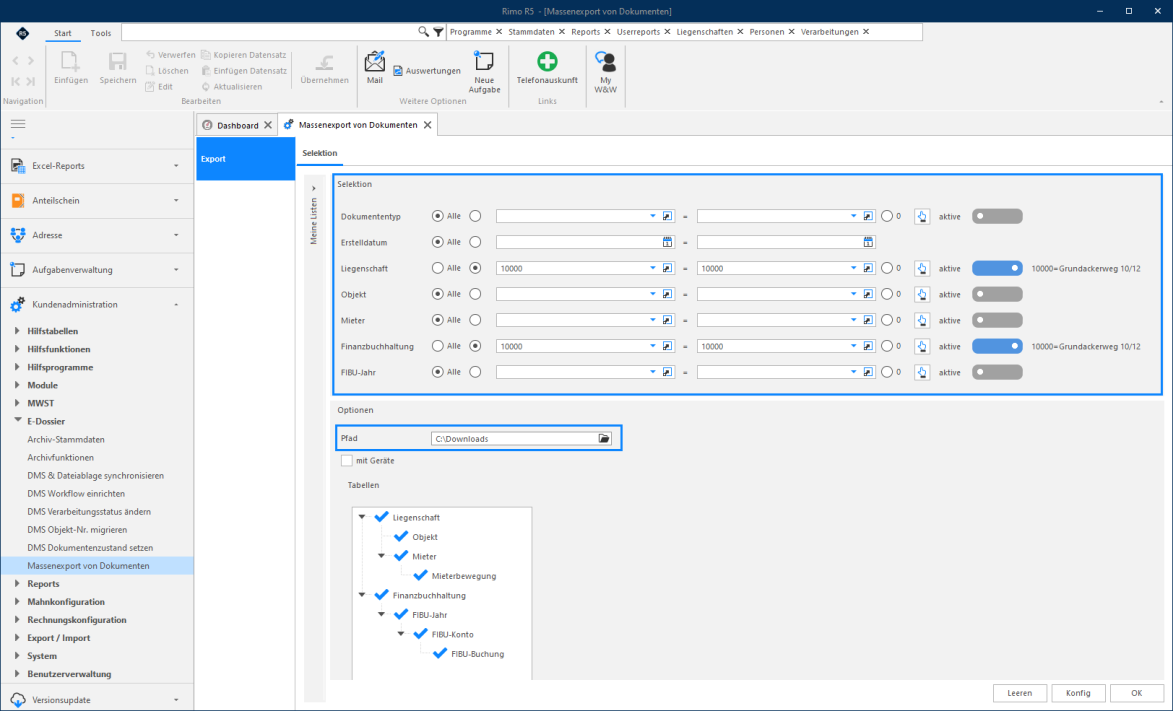This screenshot has width=1173, height=711.
Task: Close the Massenexport von Dokumenten tab
Action: coord(427,125)
